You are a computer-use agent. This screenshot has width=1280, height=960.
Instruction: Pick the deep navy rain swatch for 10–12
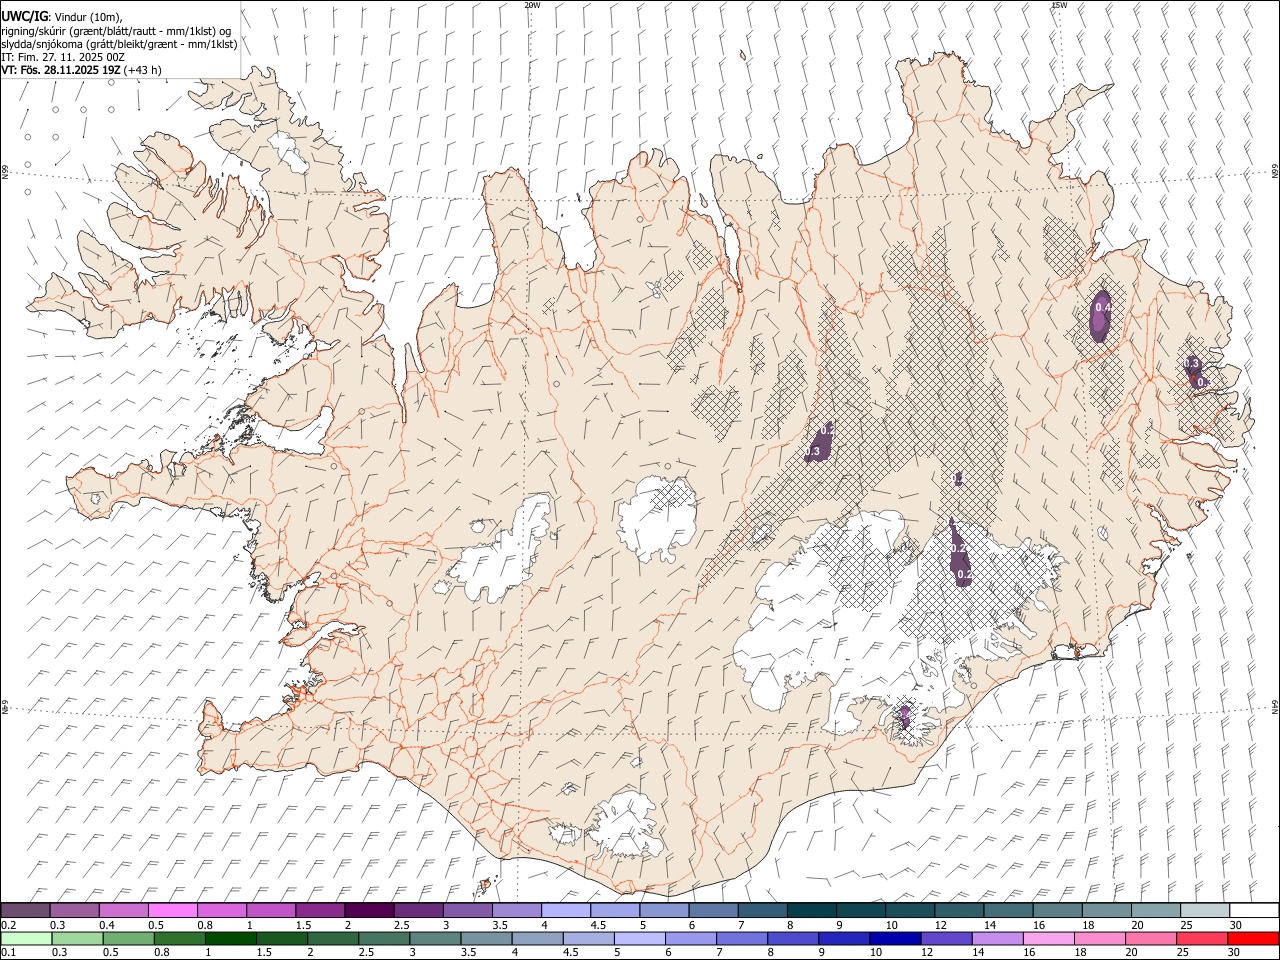click(x=894, y=939)
